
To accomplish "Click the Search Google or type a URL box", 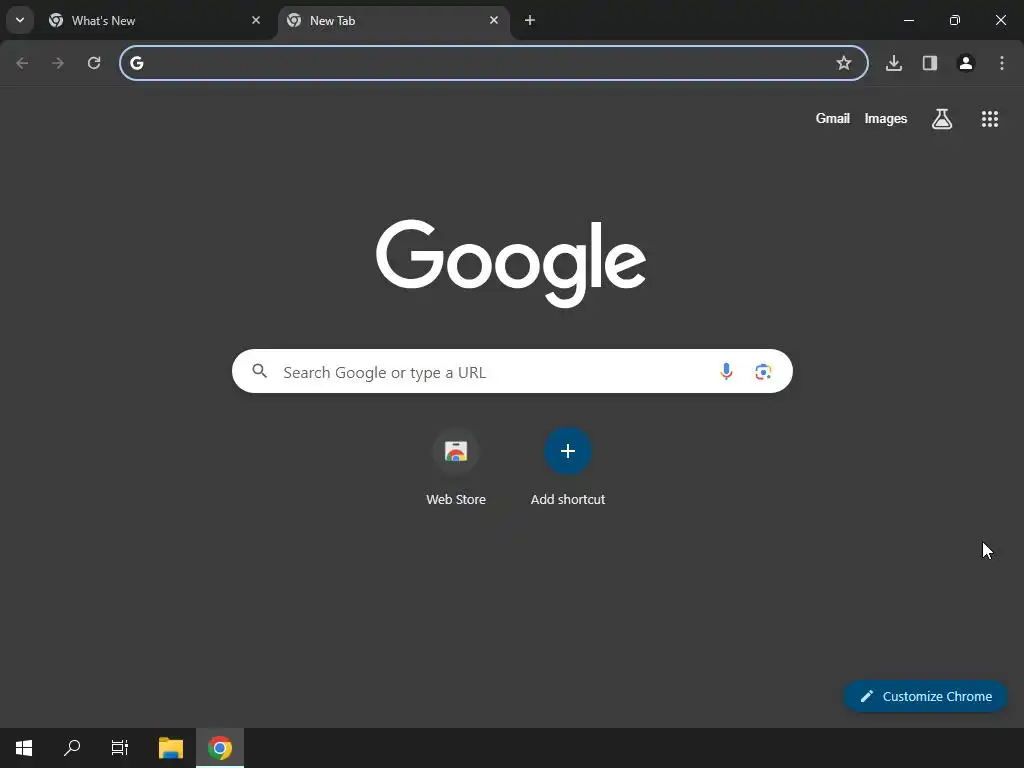I will click(x=512, y=371).
